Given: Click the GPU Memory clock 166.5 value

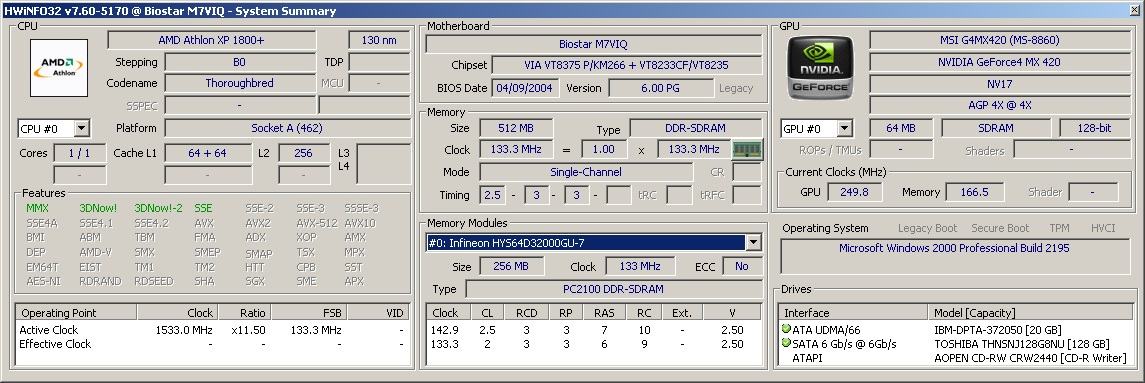Looking at the screenshot, I should 975,192.
